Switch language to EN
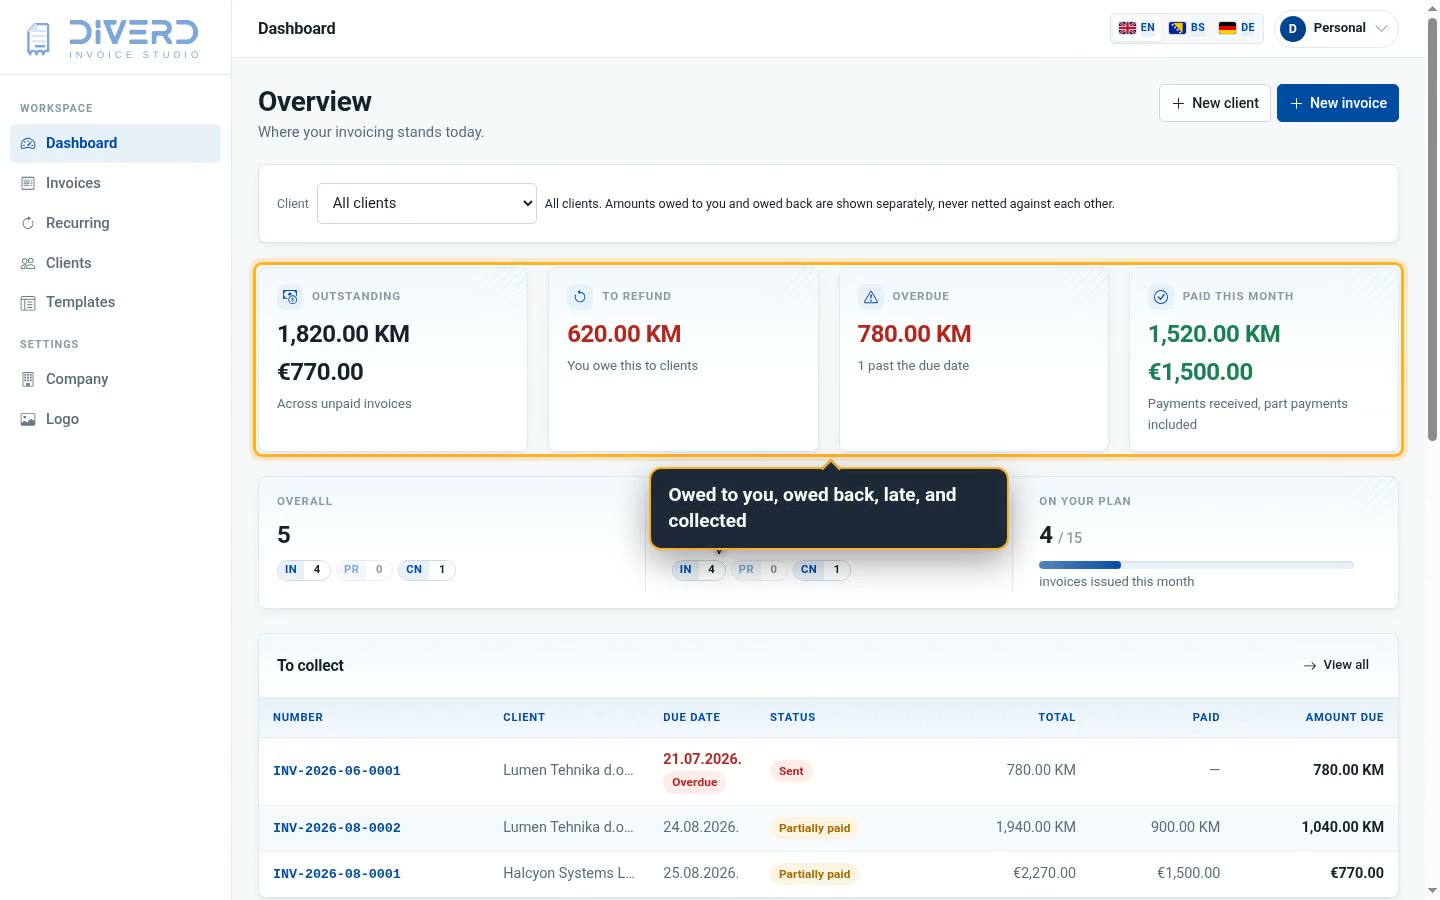1440x900 pixels. (x=1137, y=28)
